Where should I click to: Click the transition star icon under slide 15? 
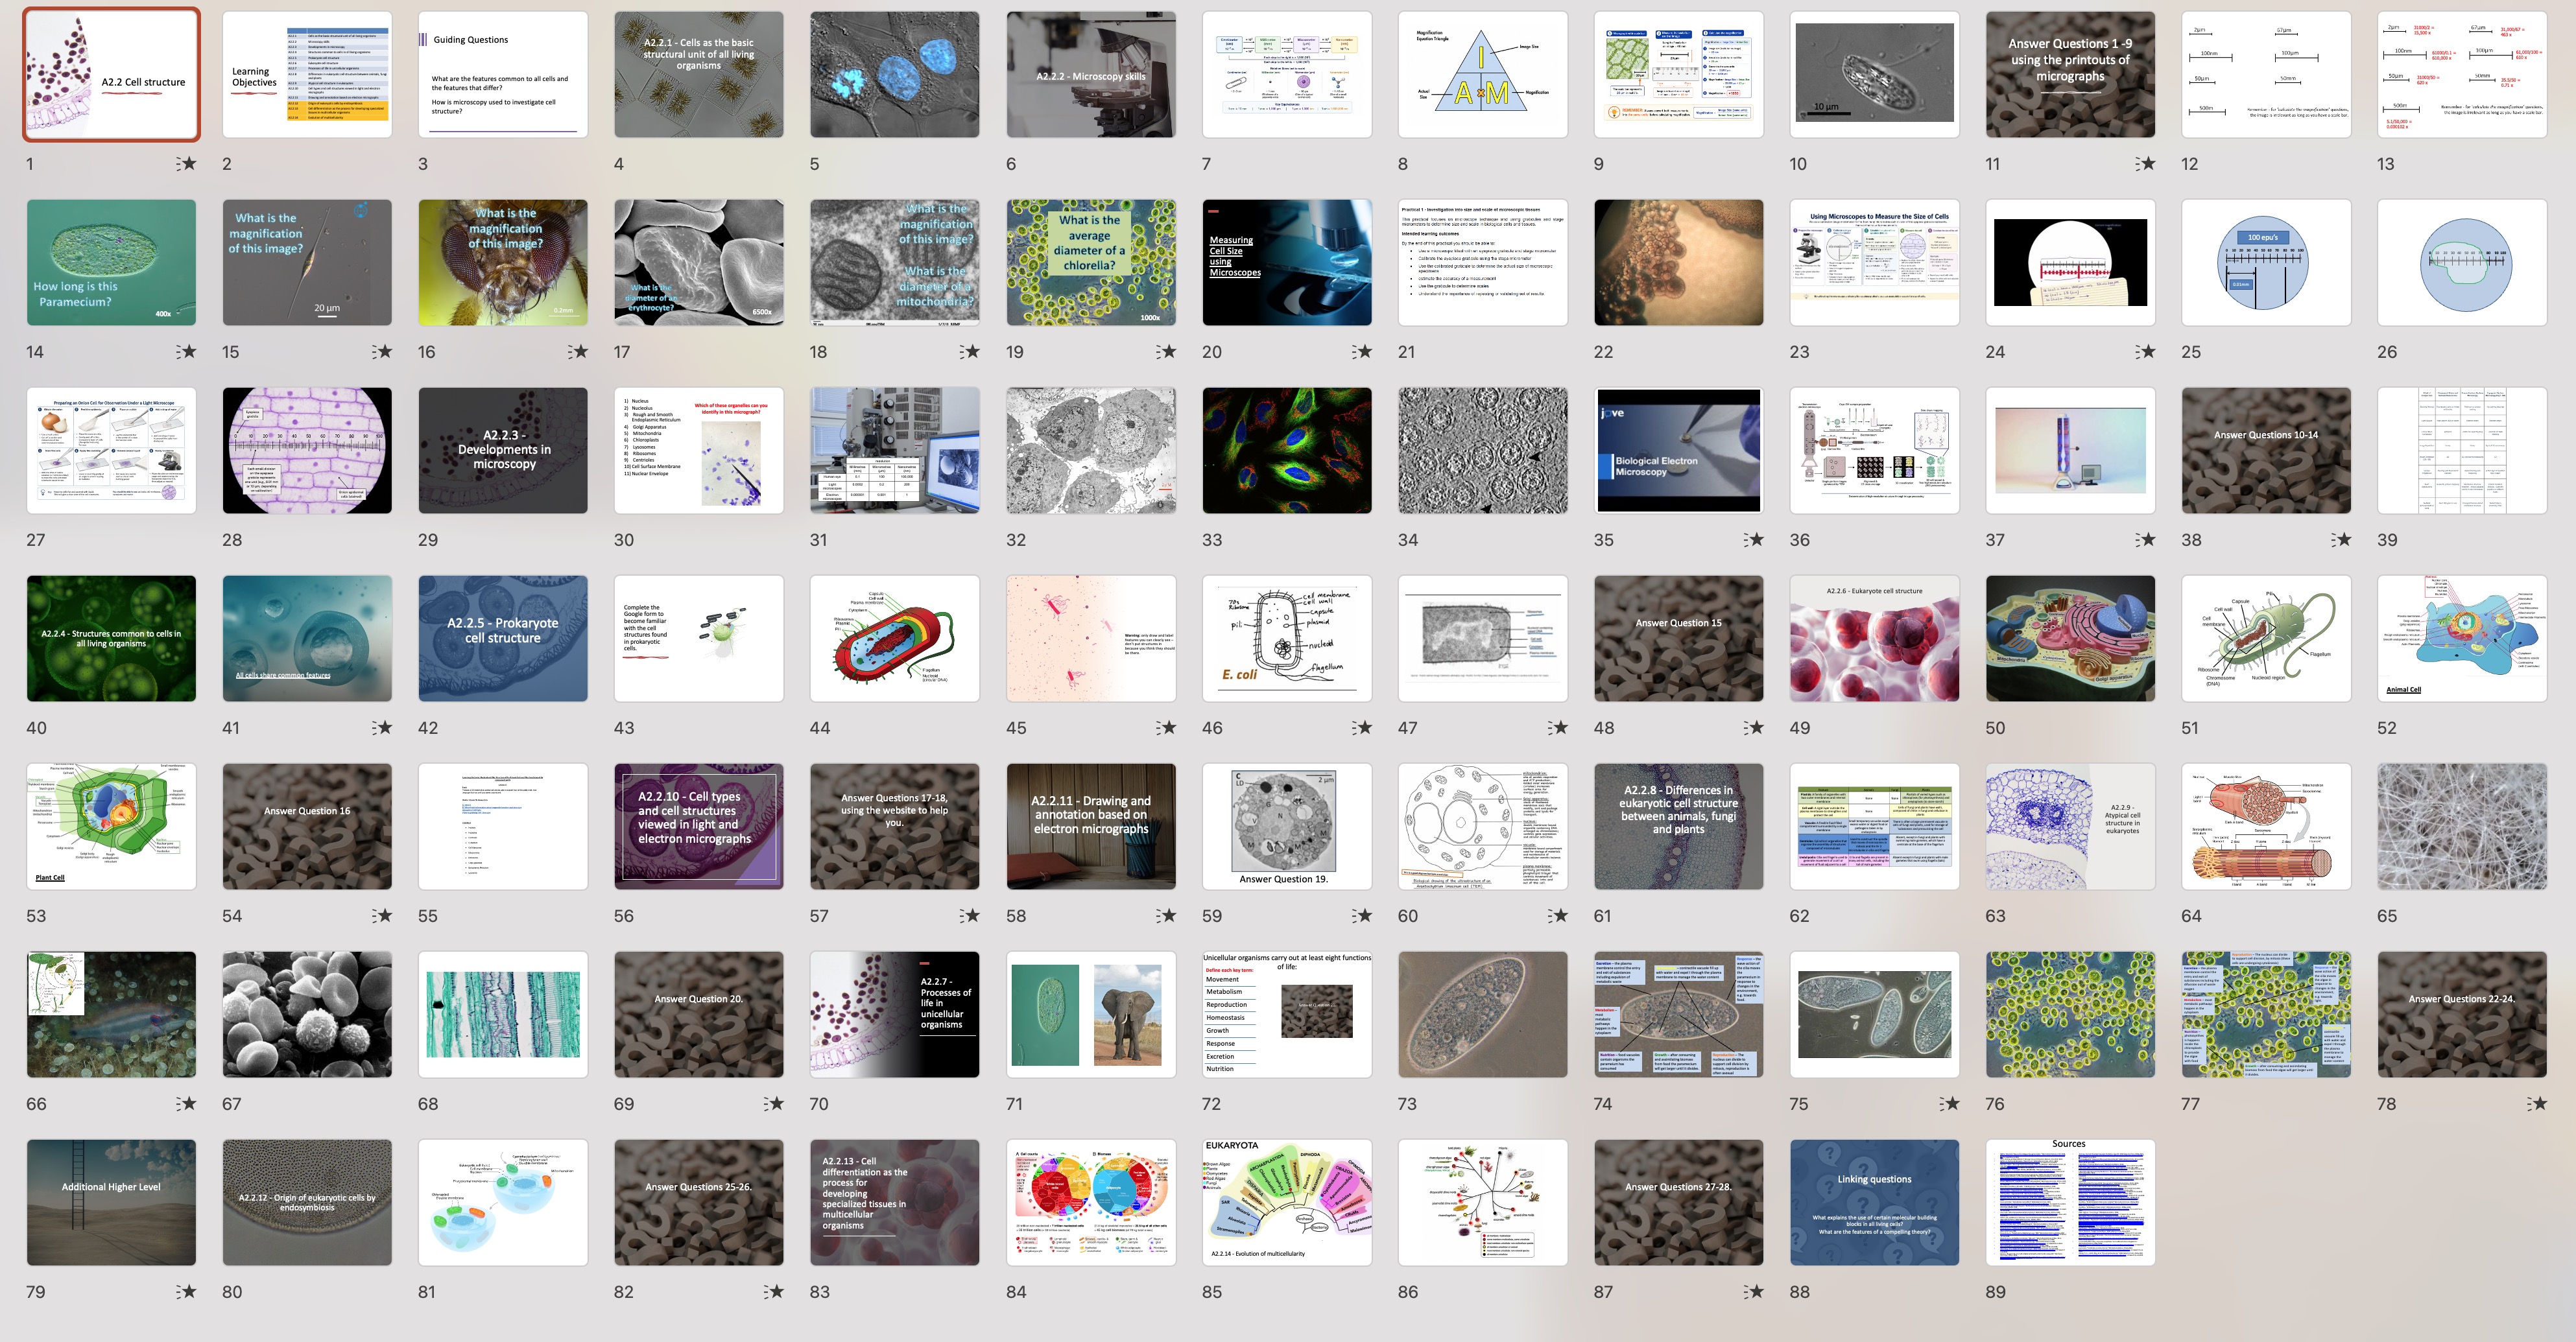click(x=382, y=352)
